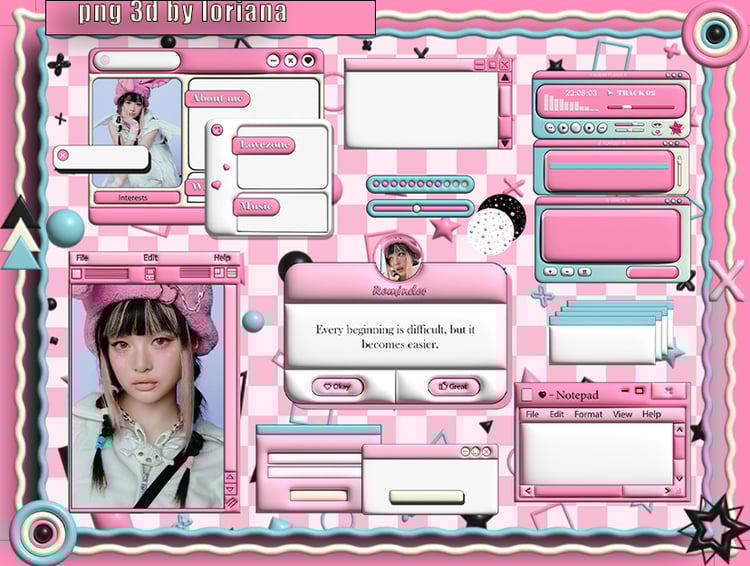Open File menu in image viewer window
Viewport: 750px width, 566px height.
tap(82, 258)
